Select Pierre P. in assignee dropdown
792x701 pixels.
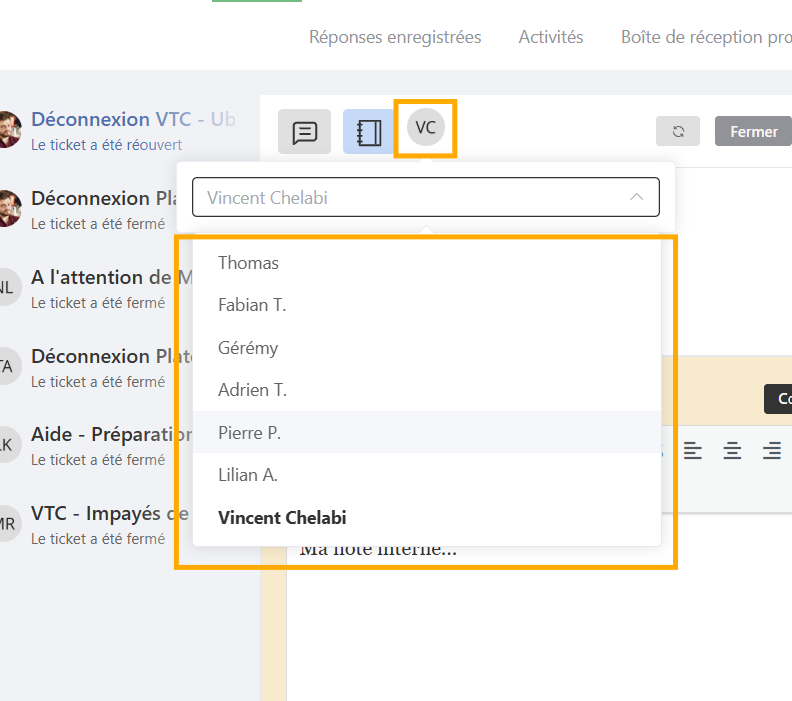249,433
